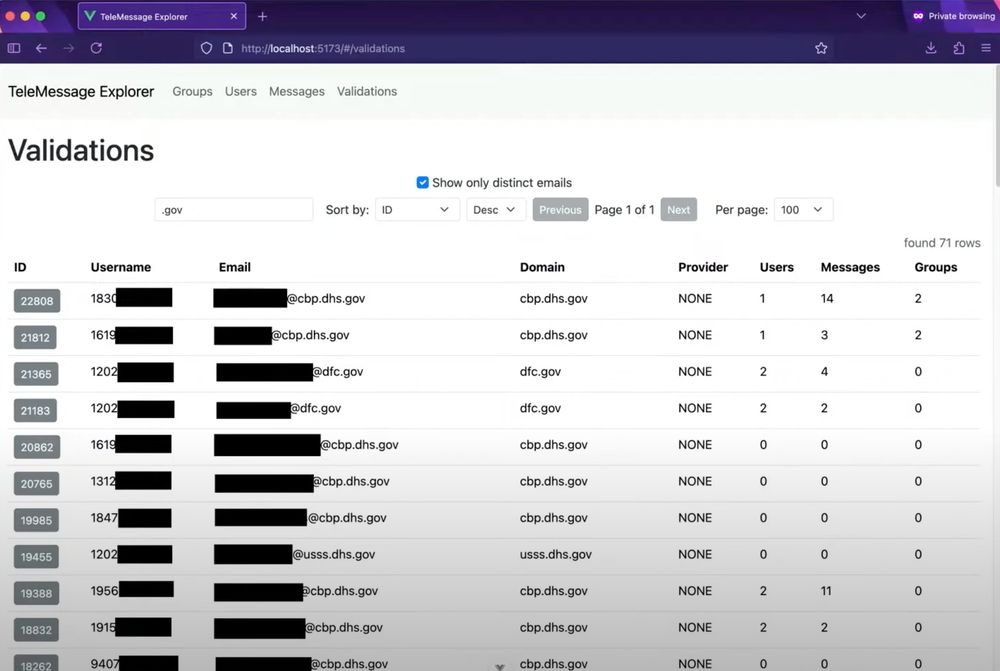Open validation ID 19455
Viewport: 1000px width, 671px height.
click(36, 557)
